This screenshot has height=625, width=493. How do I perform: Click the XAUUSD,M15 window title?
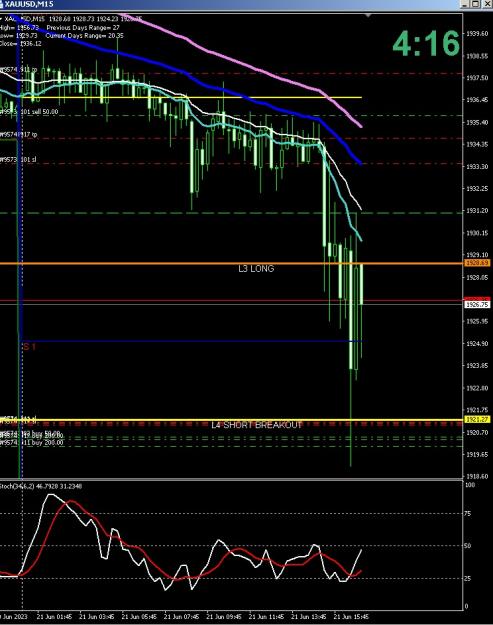(28, 4)
